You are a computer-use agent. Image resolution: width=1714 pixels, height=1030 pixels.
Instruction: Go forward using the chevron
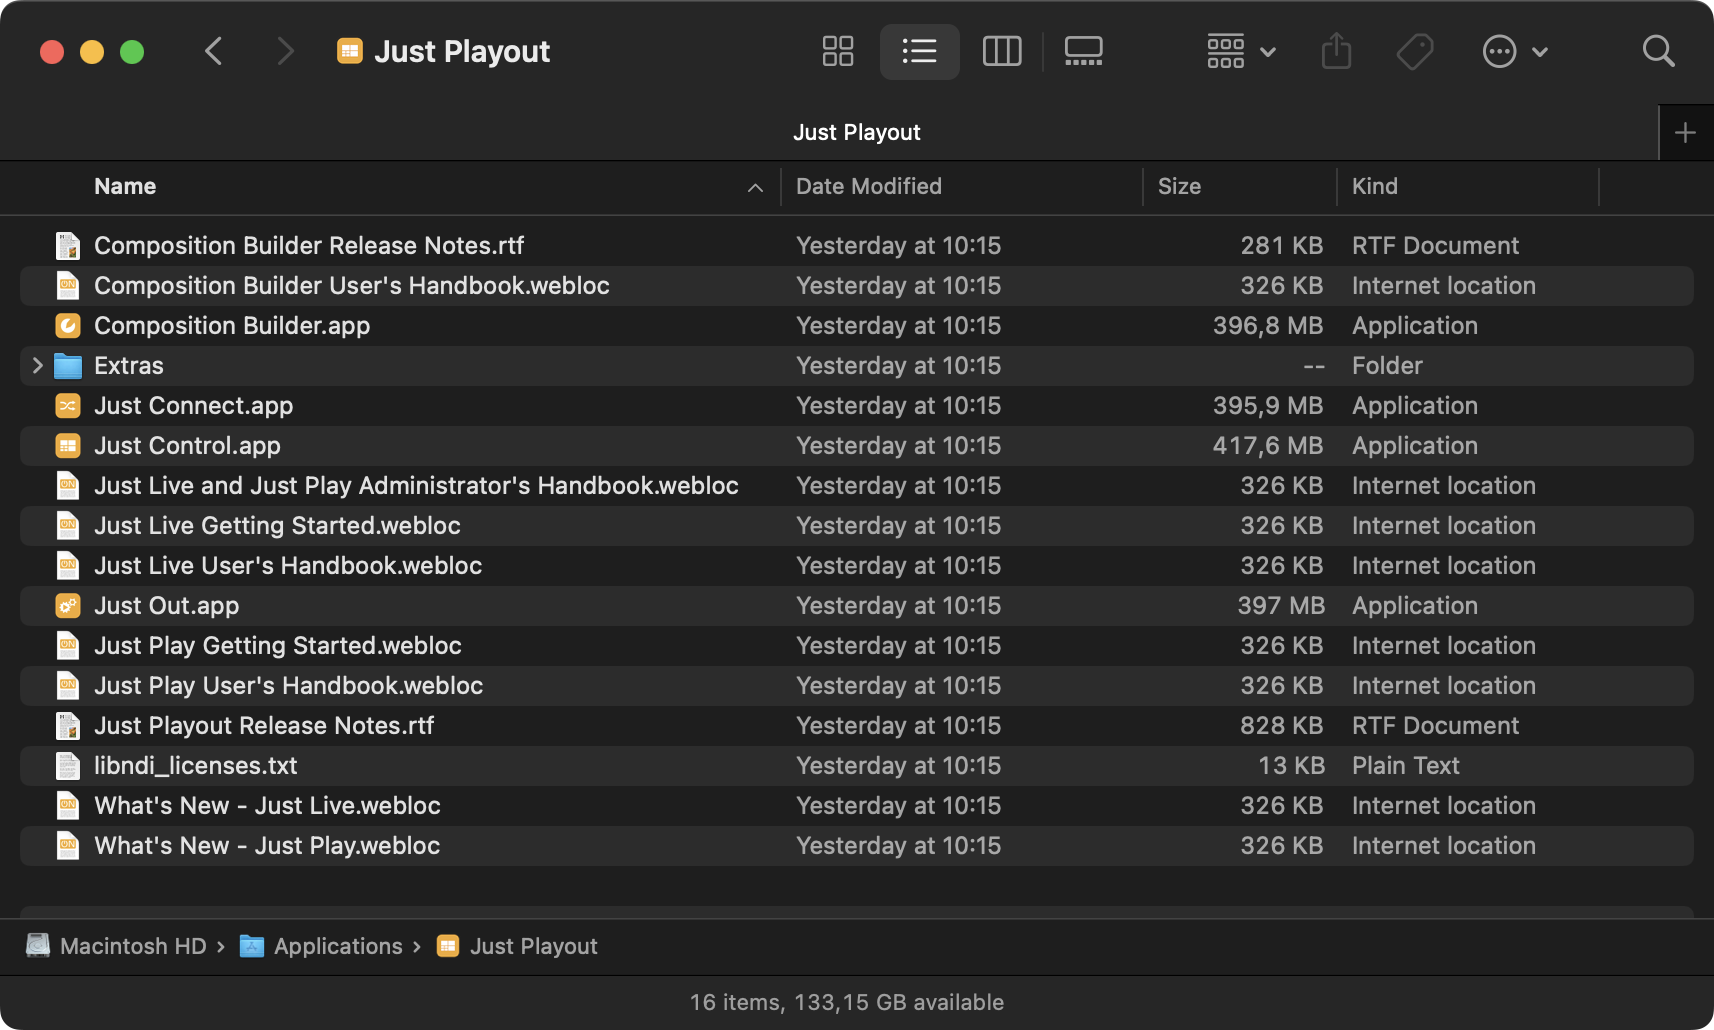[285, 51]
